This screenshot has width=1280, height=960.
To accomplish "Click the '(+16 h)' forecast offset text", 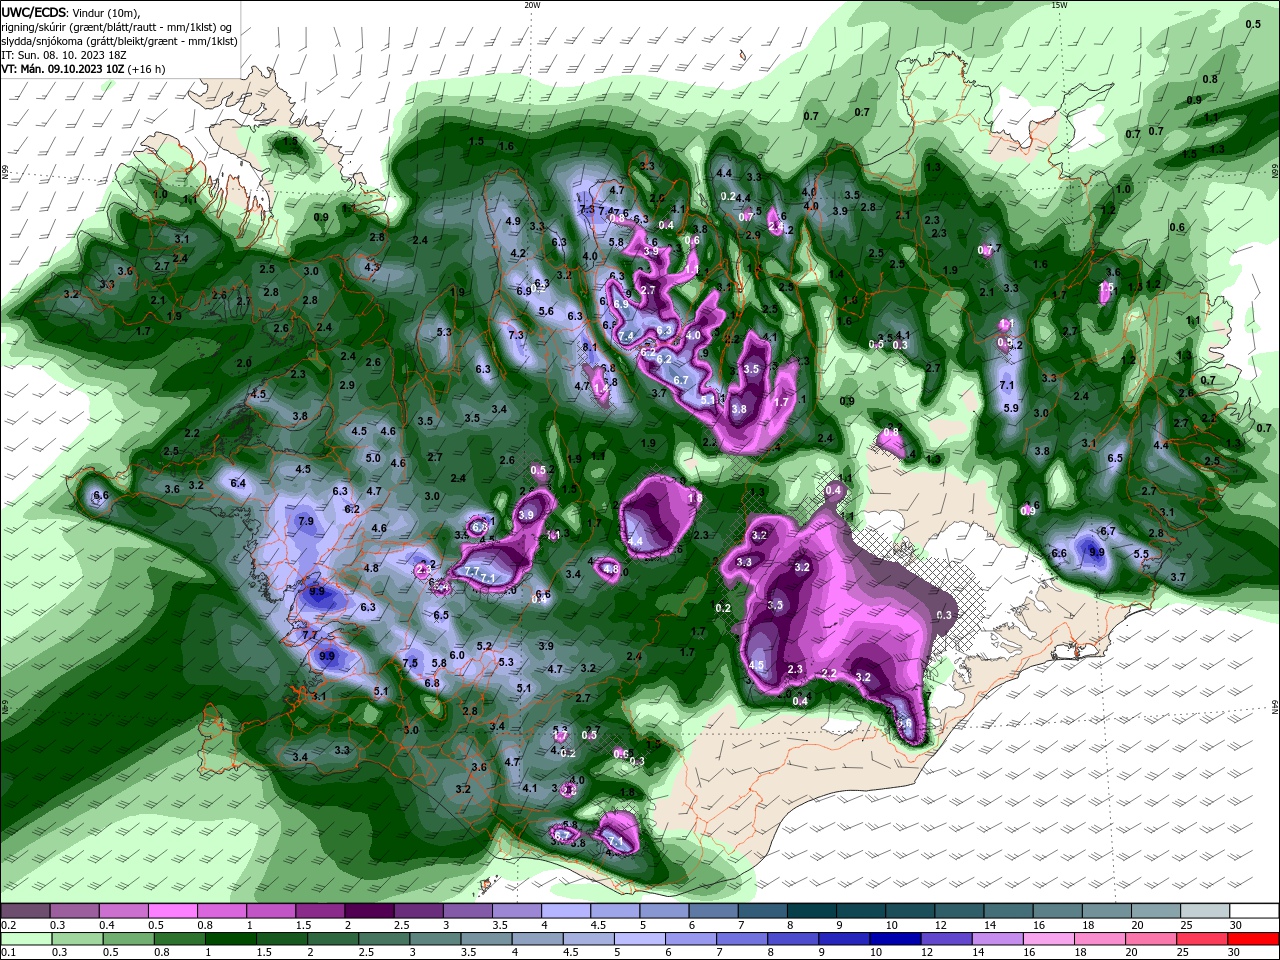I will 145,69.
